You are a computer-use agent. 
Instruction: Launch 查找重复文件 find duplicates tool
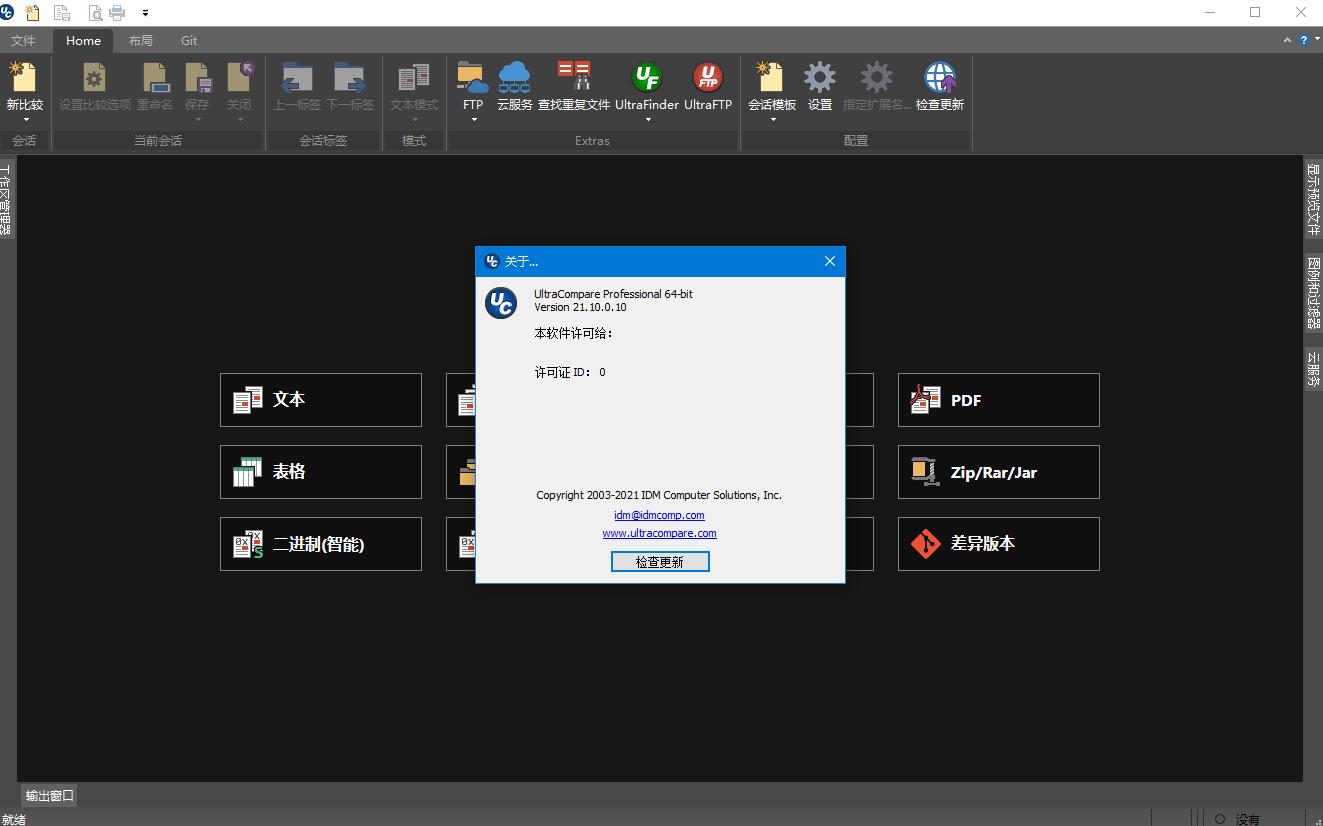click(574, 77)
